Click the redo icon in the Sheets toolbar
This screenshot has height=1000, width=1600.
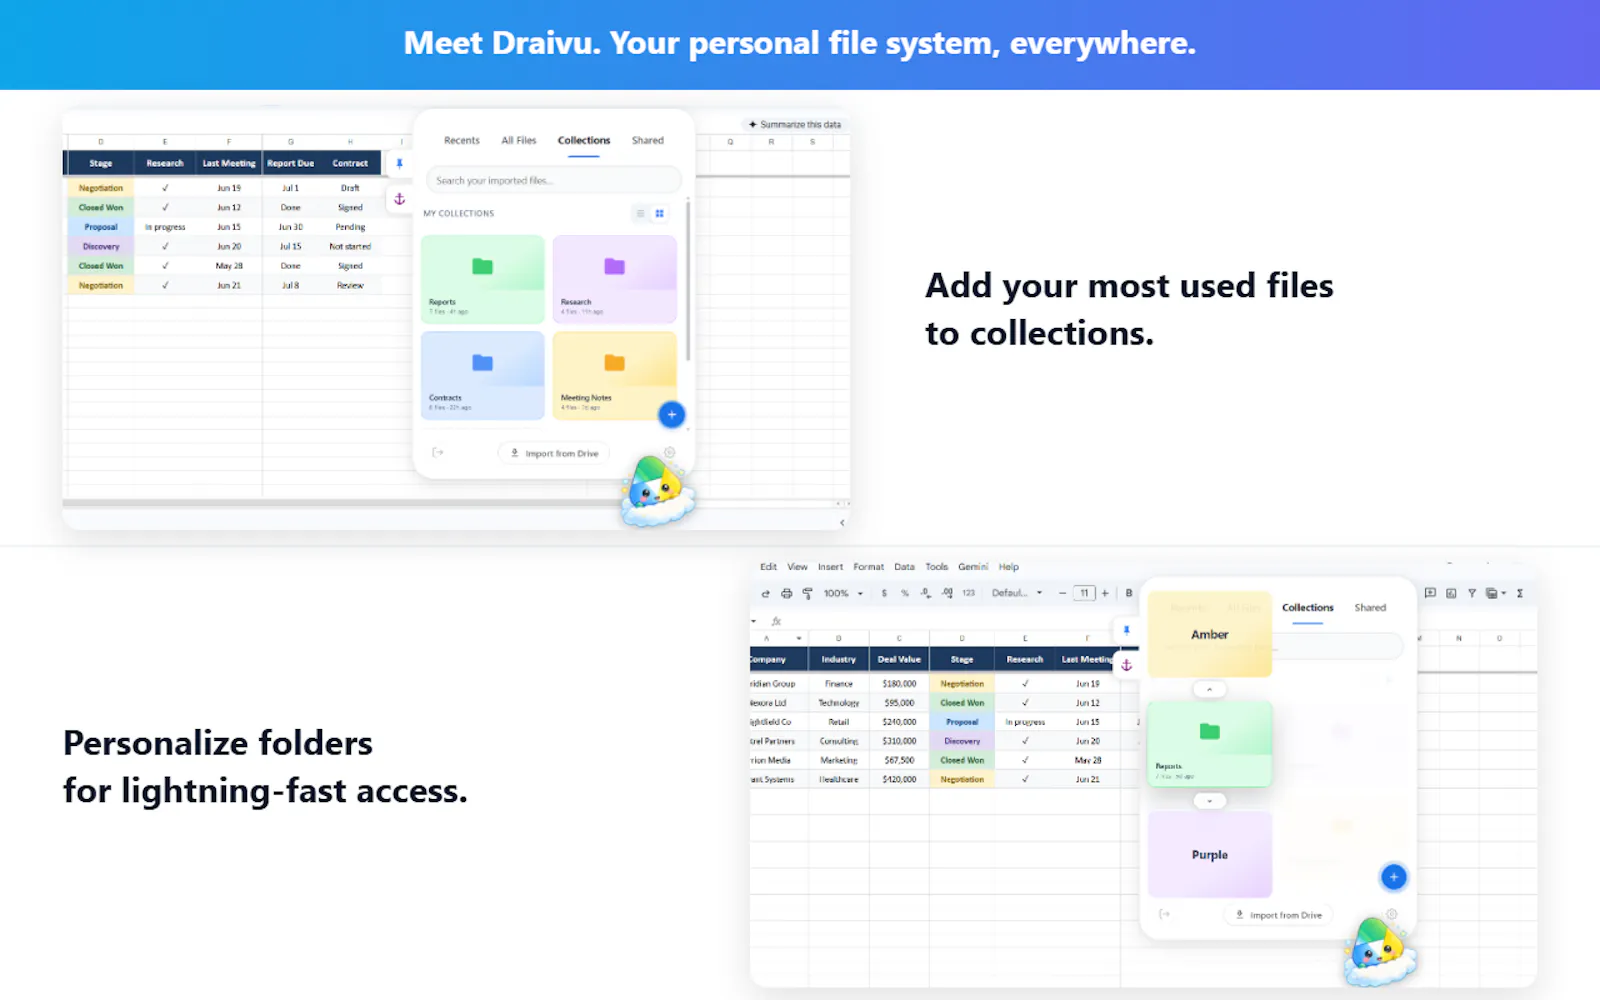click(766, 593)
